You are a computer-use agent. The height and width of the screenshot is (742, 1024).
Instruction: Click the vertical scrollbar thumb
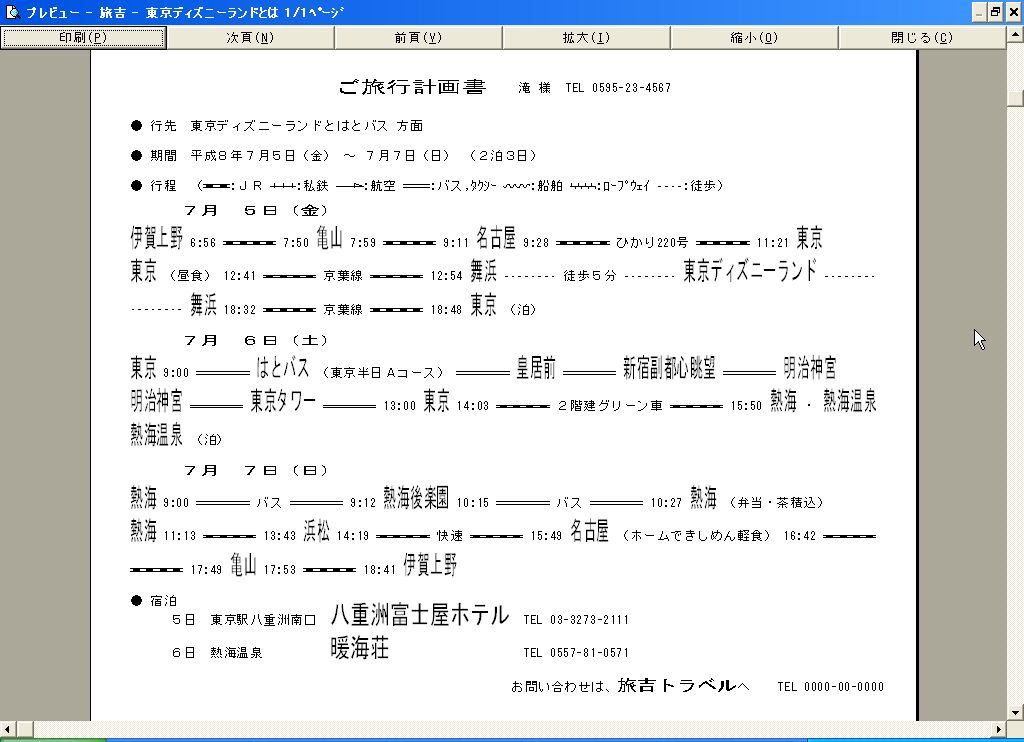1015,98
